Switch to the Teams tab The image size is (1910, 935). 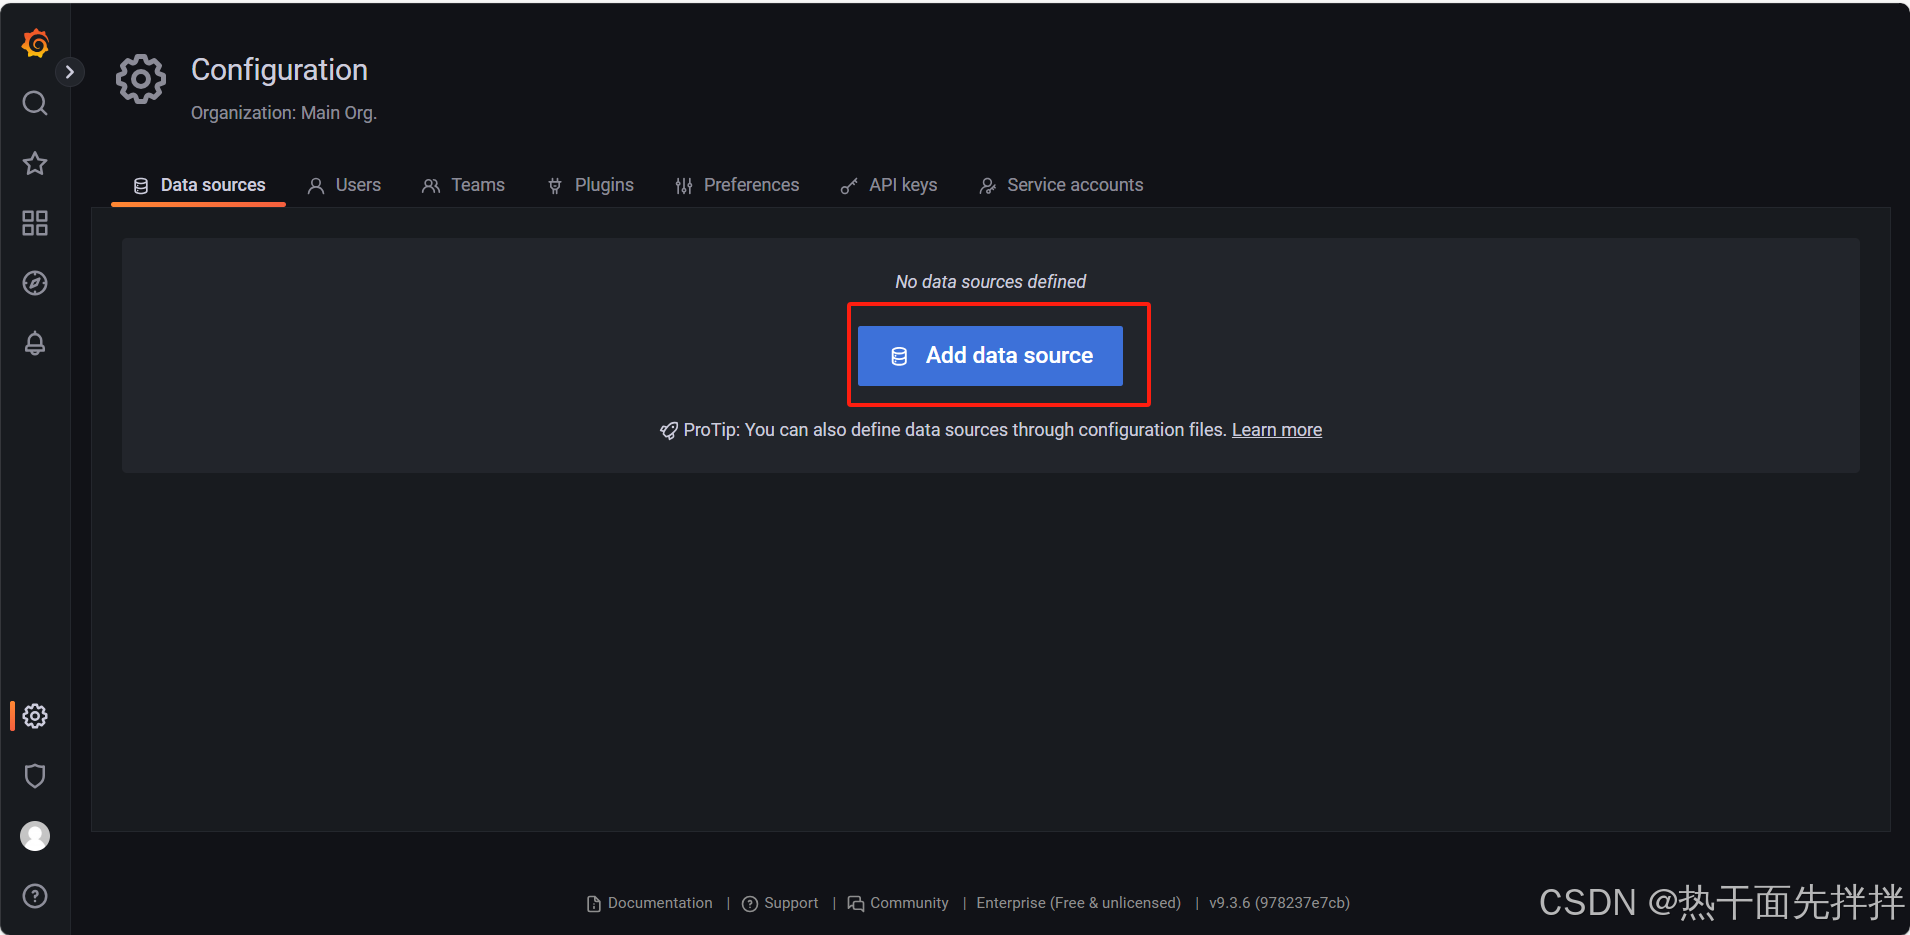point(463,185)
